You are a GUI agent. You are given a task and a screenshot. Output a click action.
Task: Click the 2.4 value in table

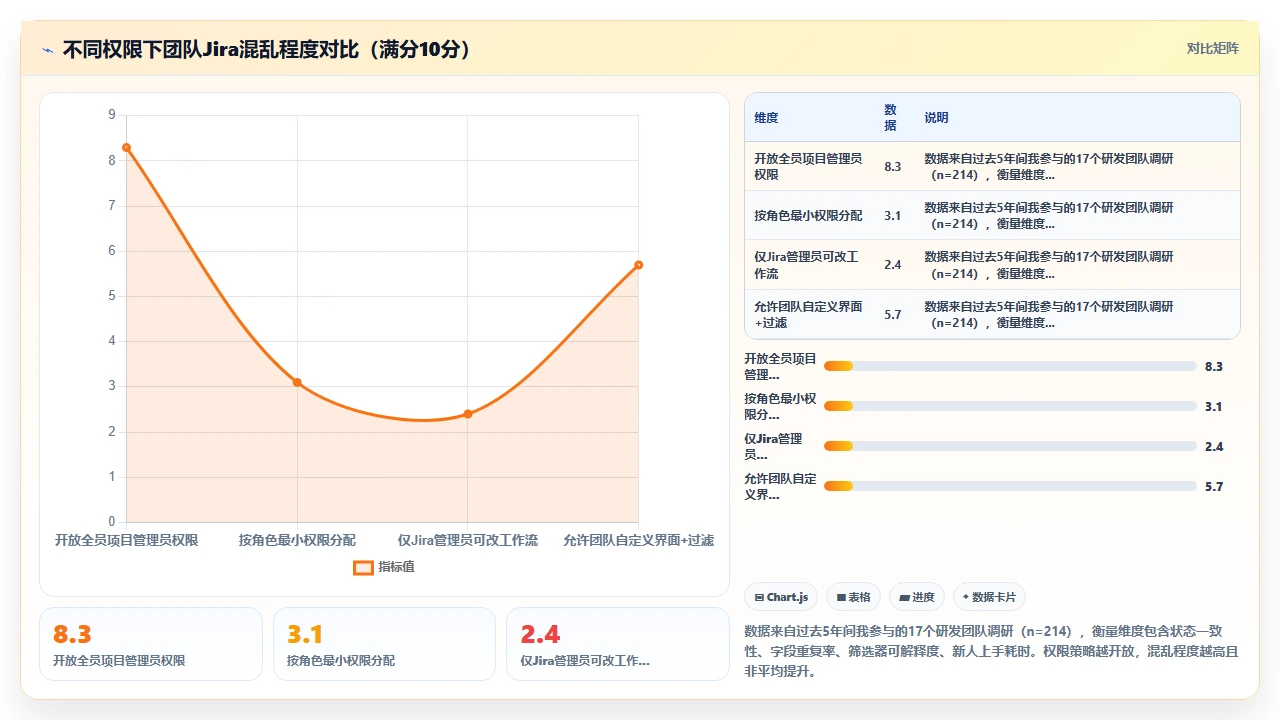893,265
